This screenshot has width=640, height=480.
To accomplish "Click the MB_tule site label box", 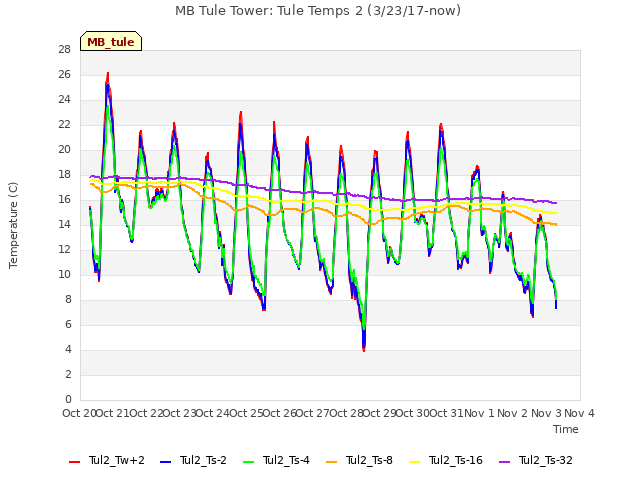I will pyautogui.click(x=111, y=41).
